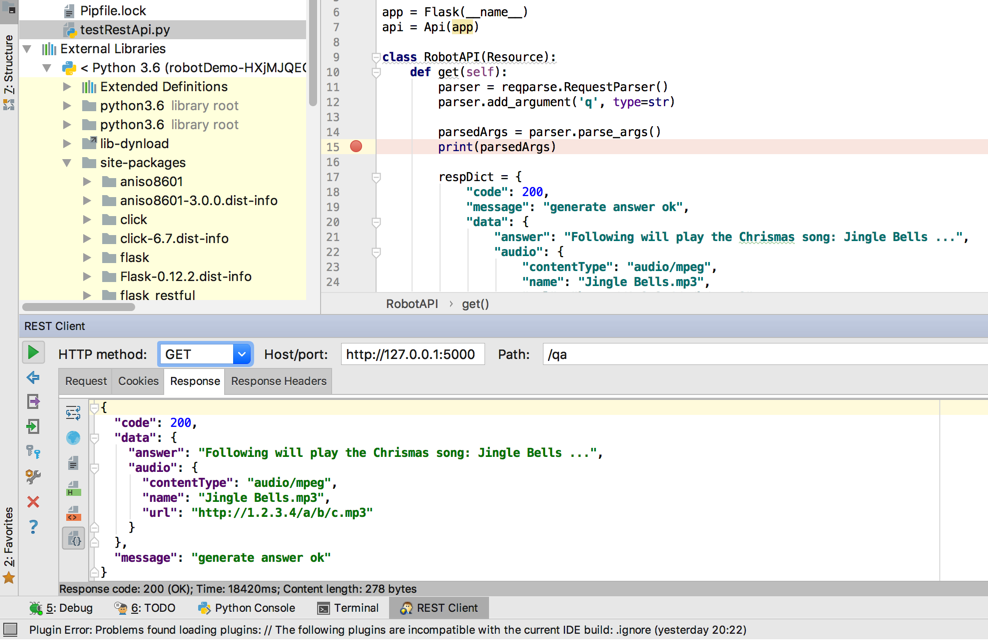Viewport: 988px width, 640px height.
Task: Switch to the Response Headers tab
Action: (x=278, y=381)
